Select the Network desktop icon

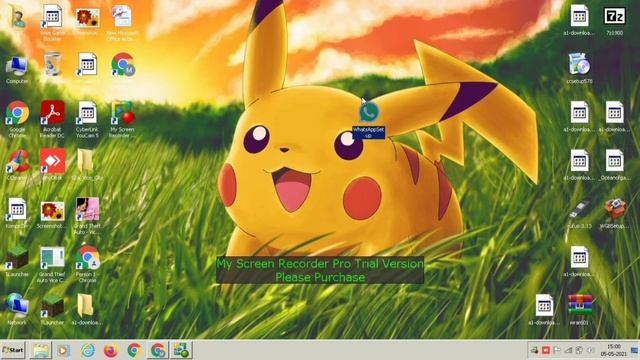pyautogui.click(x=17, y=309)
